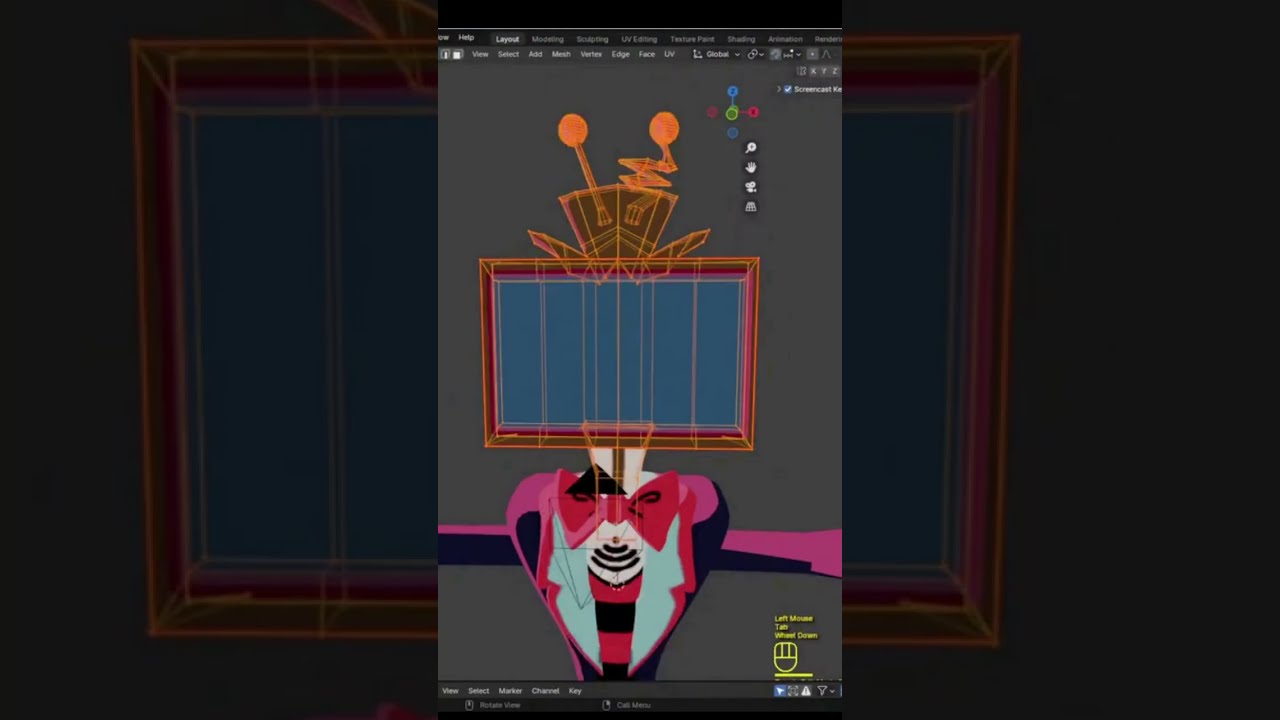Image resolution: width=1280 pixels, height=720 pixels.
Task: Open the dope sheet Select menu
Action: tap(479, 691)
